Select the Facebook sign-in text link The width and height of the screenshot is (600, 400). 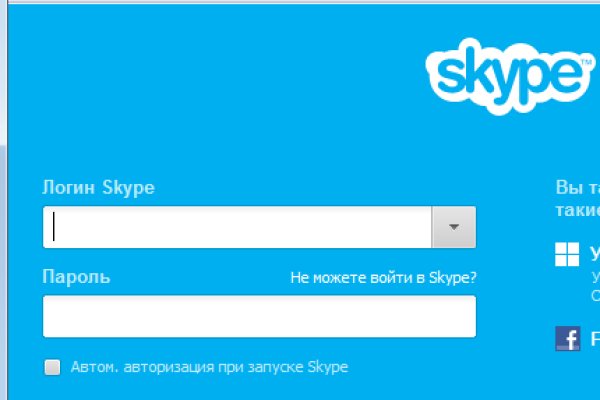coord(595,338)
